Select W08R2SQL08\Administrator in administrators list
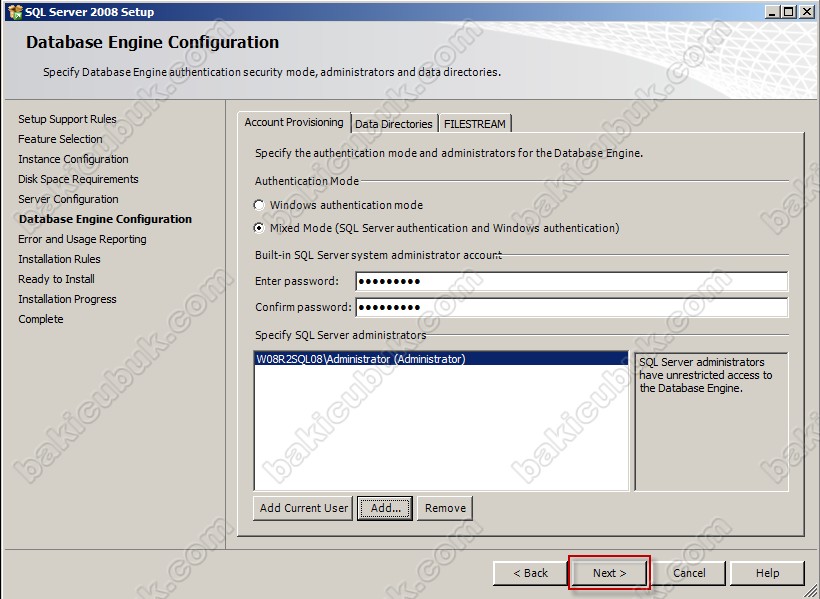Viewport: 820px width, 599px height. 441,359
